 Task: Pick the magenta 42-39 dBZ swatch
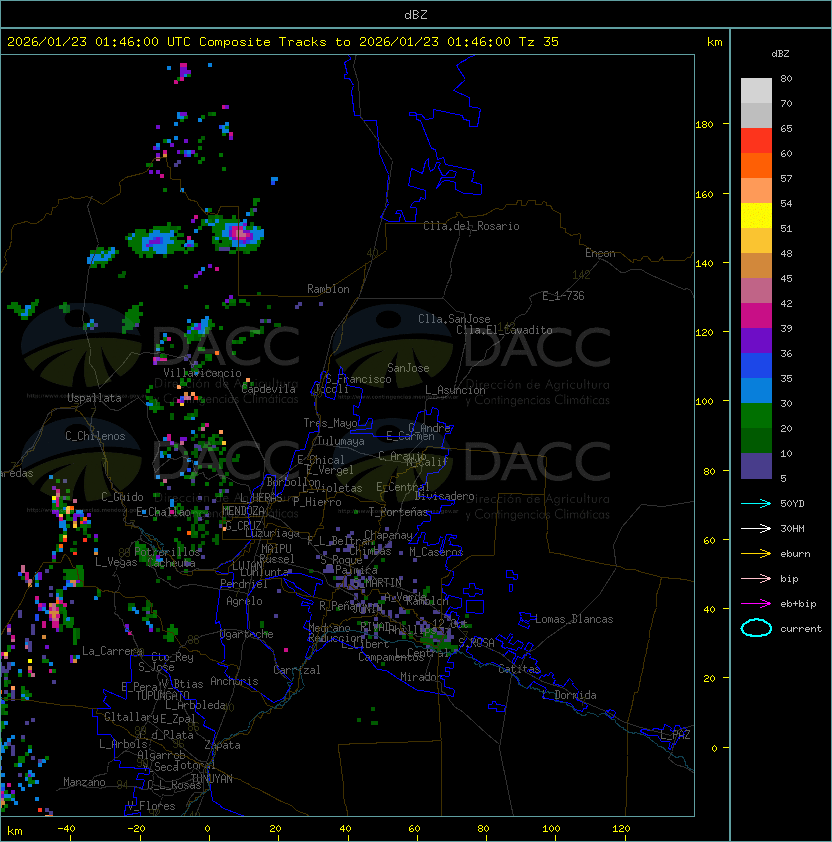[x=756, y=316]
